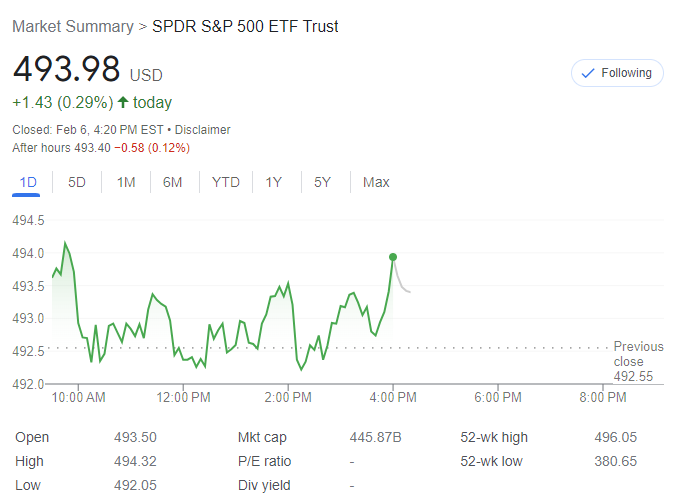Screen dimensions: 679x503
Task: Open the Disclaimer link
Action: point(204,129)
